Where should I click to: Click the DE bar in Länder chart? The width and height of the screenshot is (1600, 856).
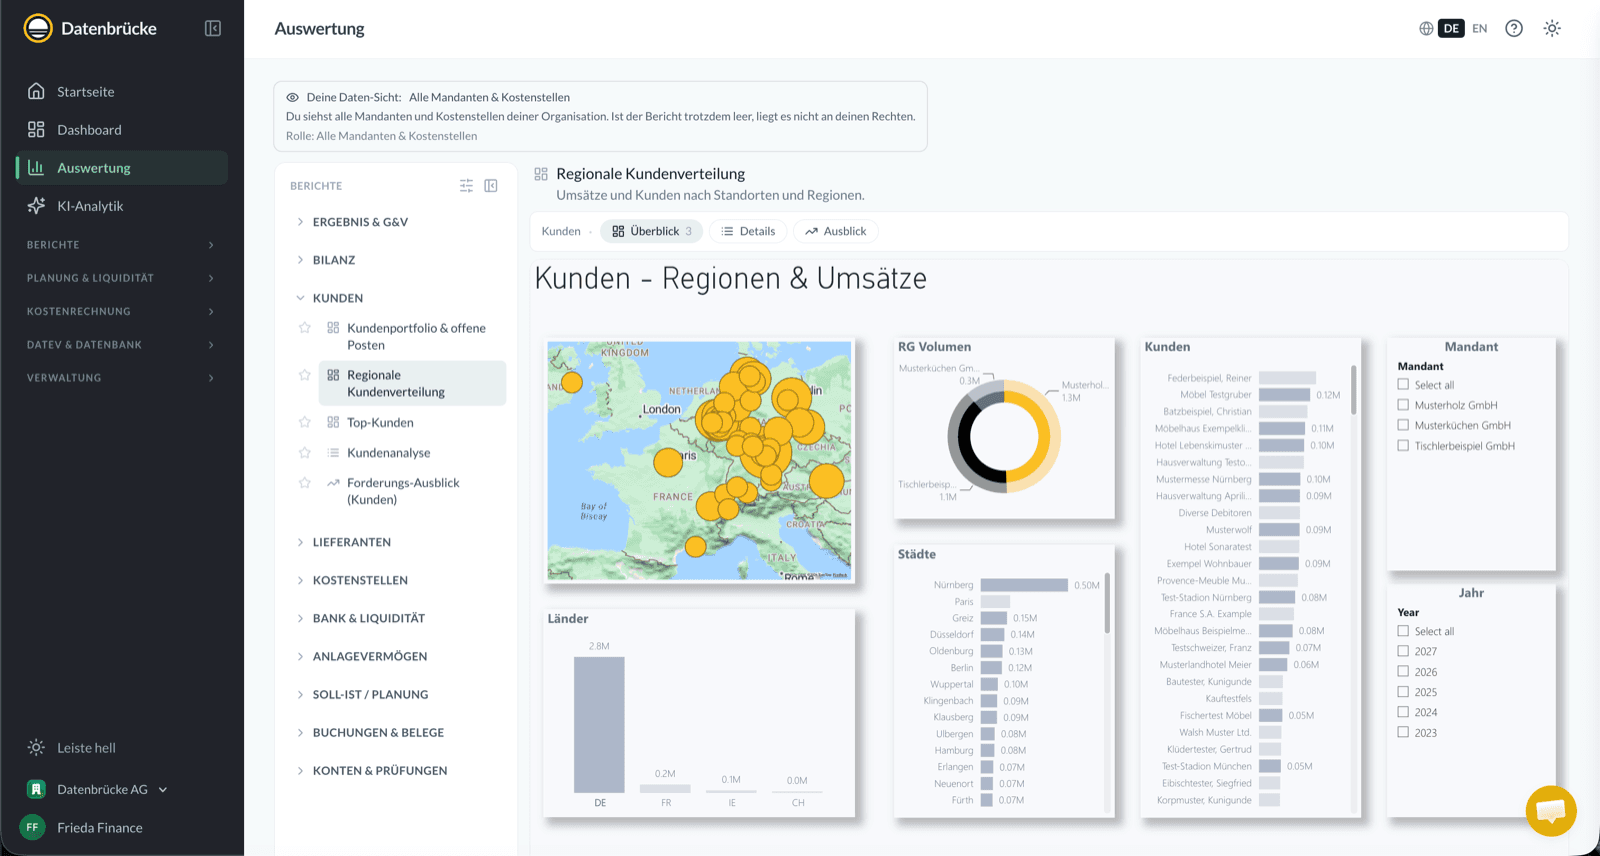(x=599, y=724)
